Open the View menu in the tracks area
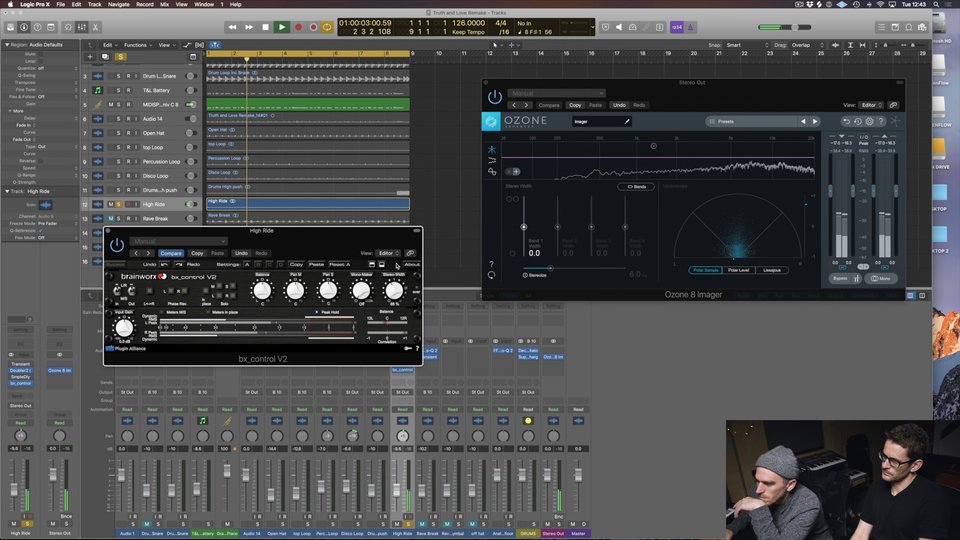Screen dimensions: 960x540 pos(165,45)
